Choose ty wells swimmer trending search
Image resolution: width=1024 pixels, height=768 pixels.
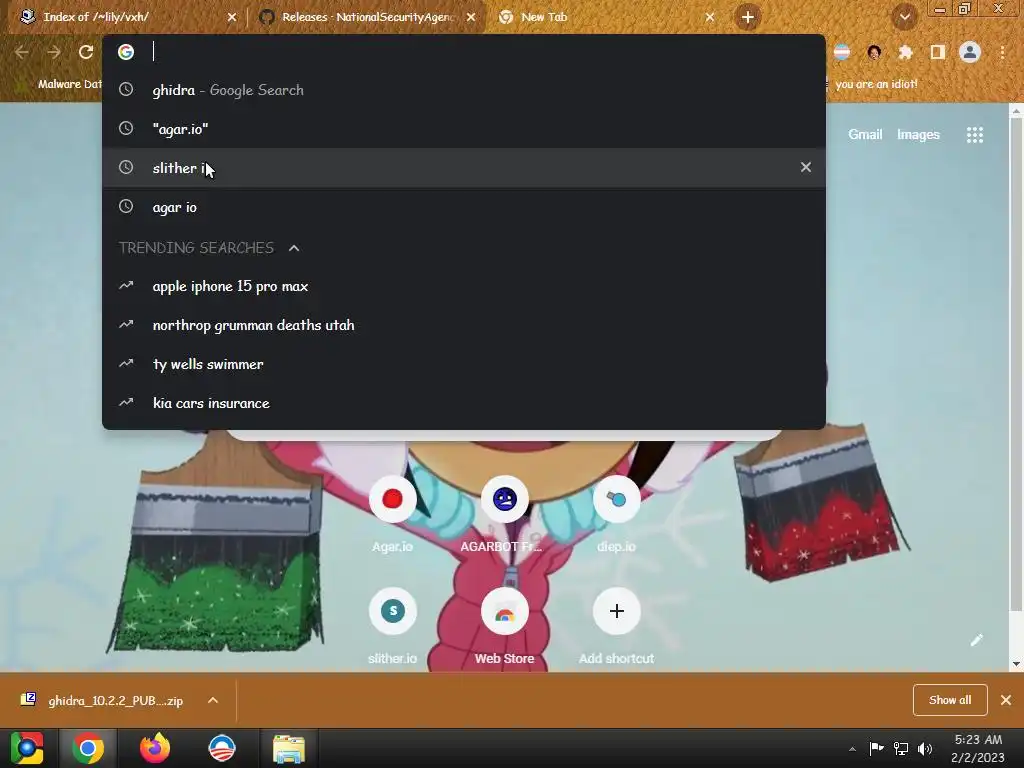[x=464, y=364]
